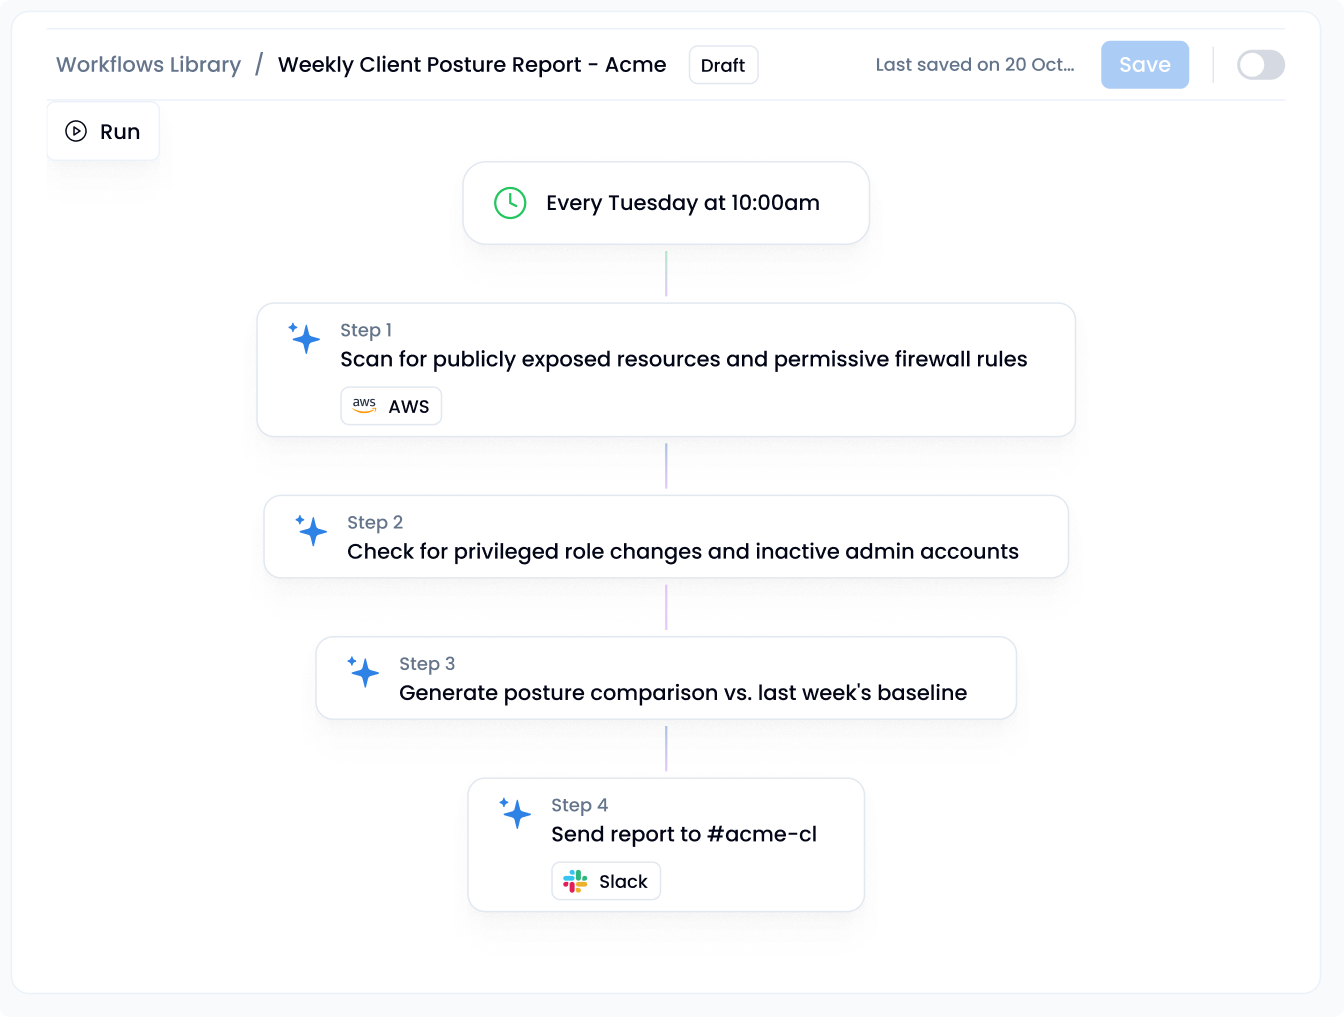Enable the workflow activation toggle
Image resolution: width=1344 pixels, height=1017 pixels.
point(1260,65)
